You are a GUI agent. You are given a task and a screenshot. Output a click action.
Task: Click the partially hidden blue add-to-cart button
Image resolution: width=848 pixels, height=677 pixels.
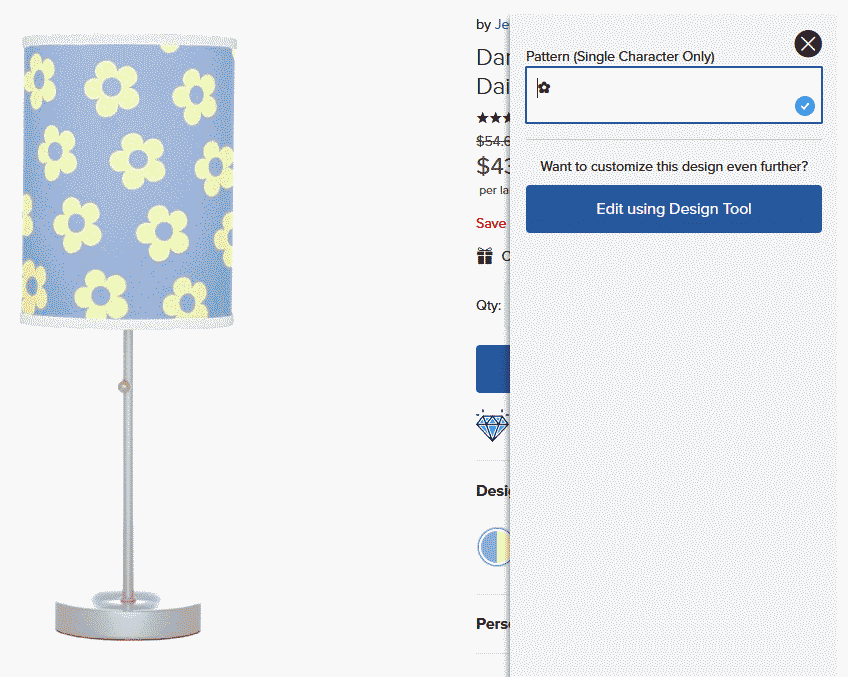pyautogui.click(x=493, y=369)
